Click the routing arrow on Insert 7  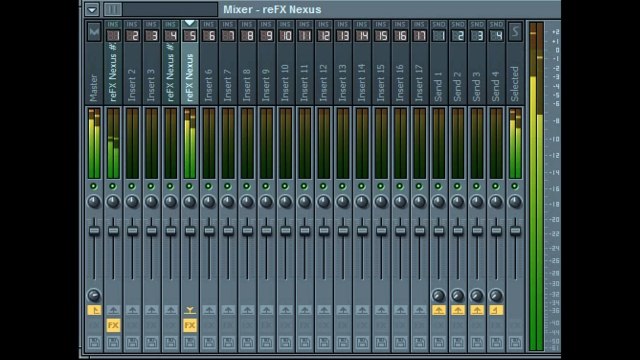228,310
